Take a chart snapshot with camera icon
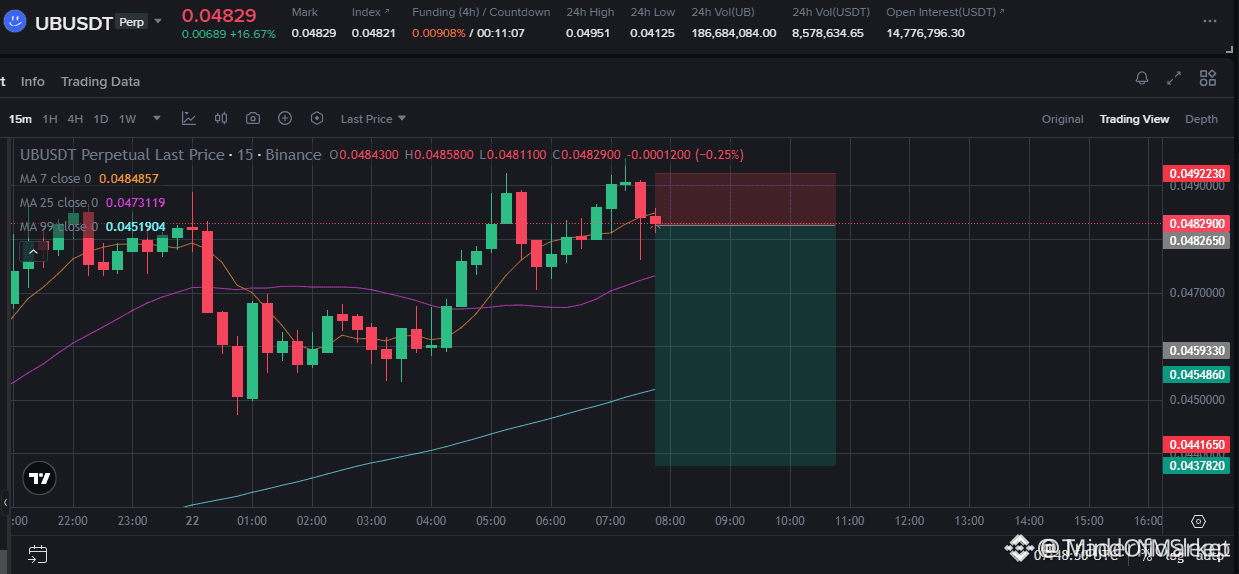Screen dimensions: 1239x574 click(x=253, y=118)
